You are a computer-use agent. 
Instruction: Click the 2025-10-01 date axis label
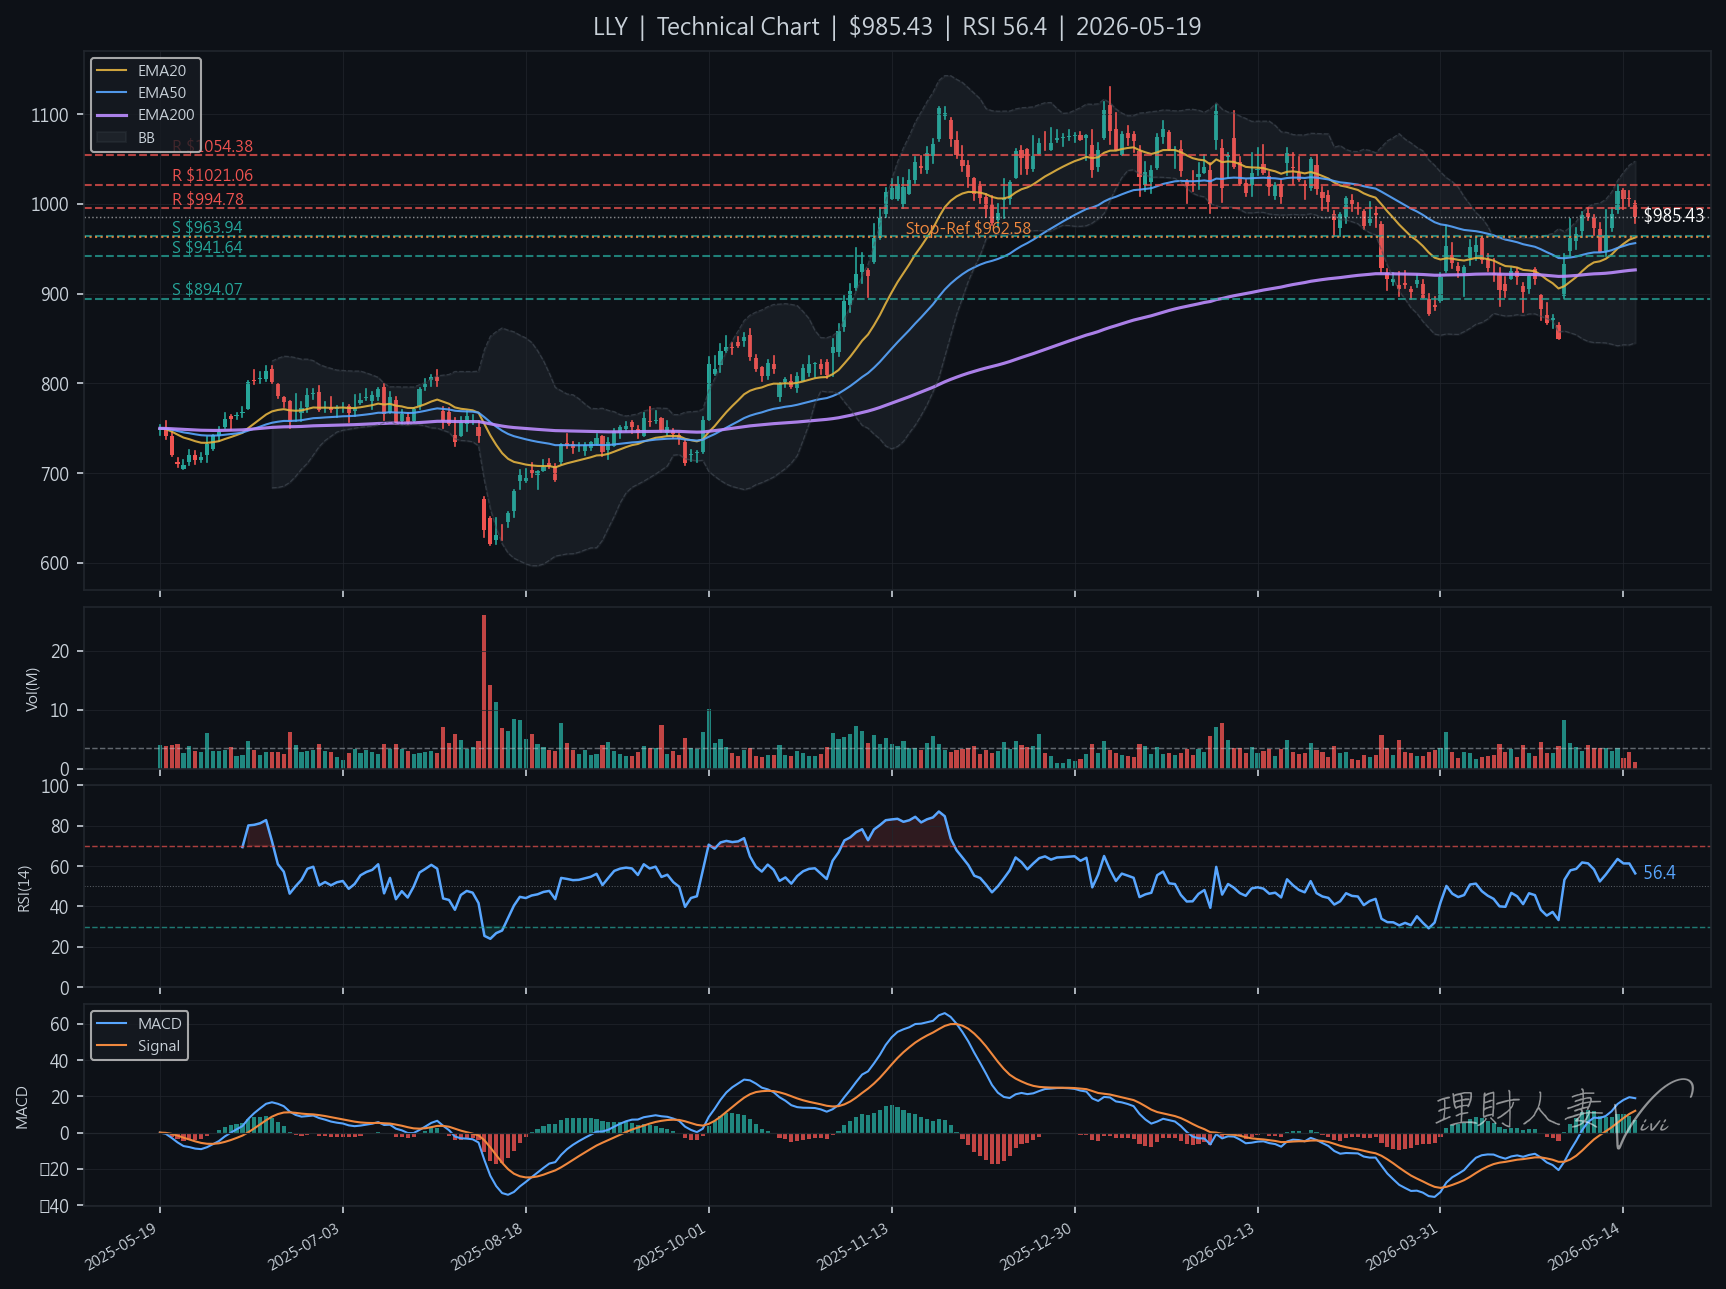click(670, 1247)
